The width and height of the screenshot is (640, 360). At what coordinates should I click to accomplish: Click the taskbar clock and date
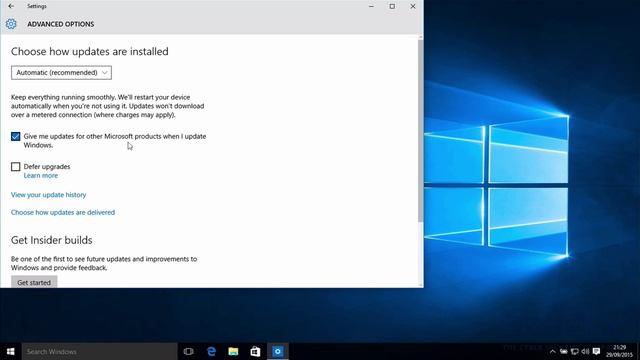click(x=619, y=351)
